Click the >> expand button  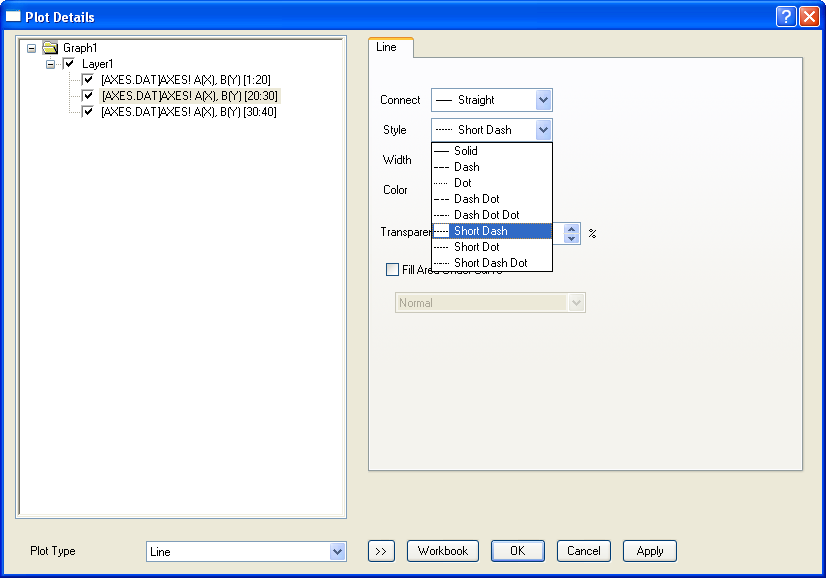381,550
